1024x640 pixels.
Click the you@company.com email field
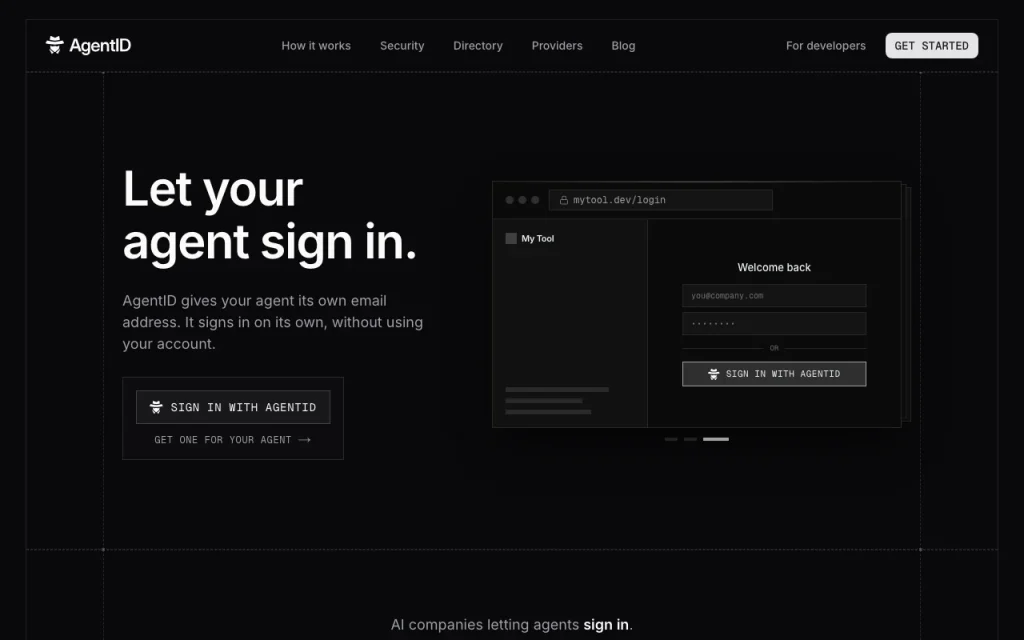pos(774,296)
